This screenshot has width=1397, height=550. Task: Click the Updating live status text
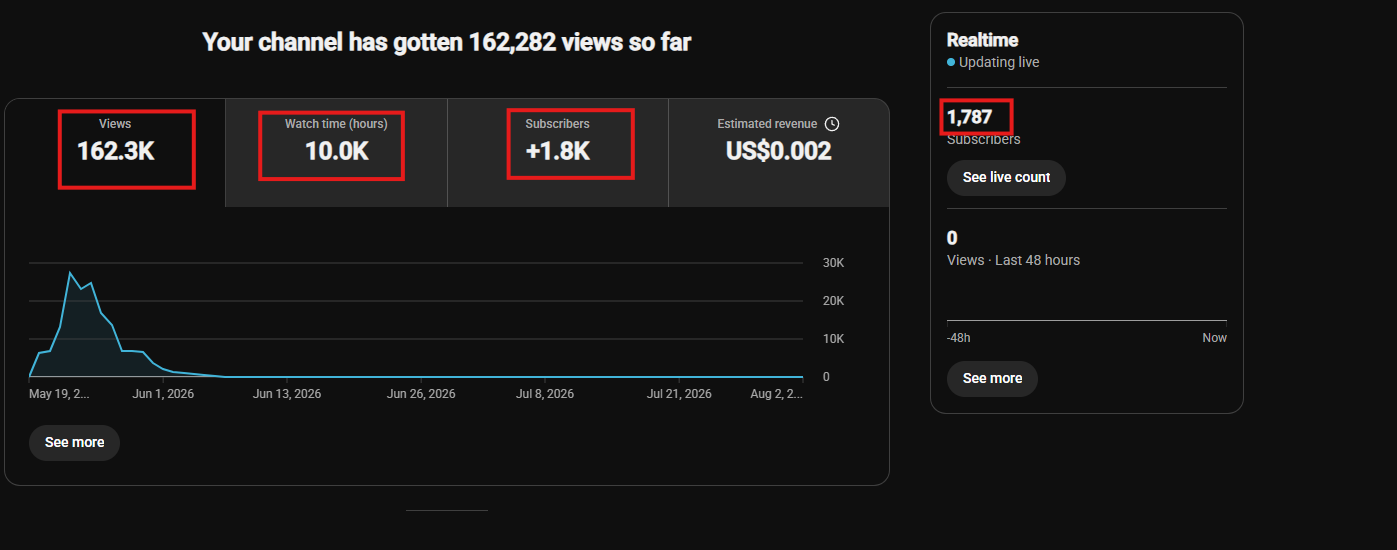[999, 62]
